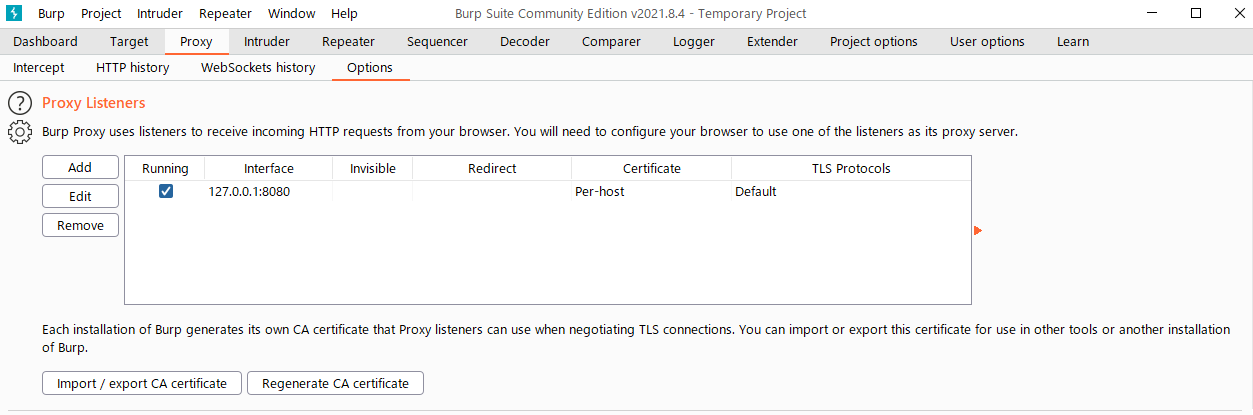Maximize the Burp Suite window
Viewport: 1253px width, 415px height.
1196,14
